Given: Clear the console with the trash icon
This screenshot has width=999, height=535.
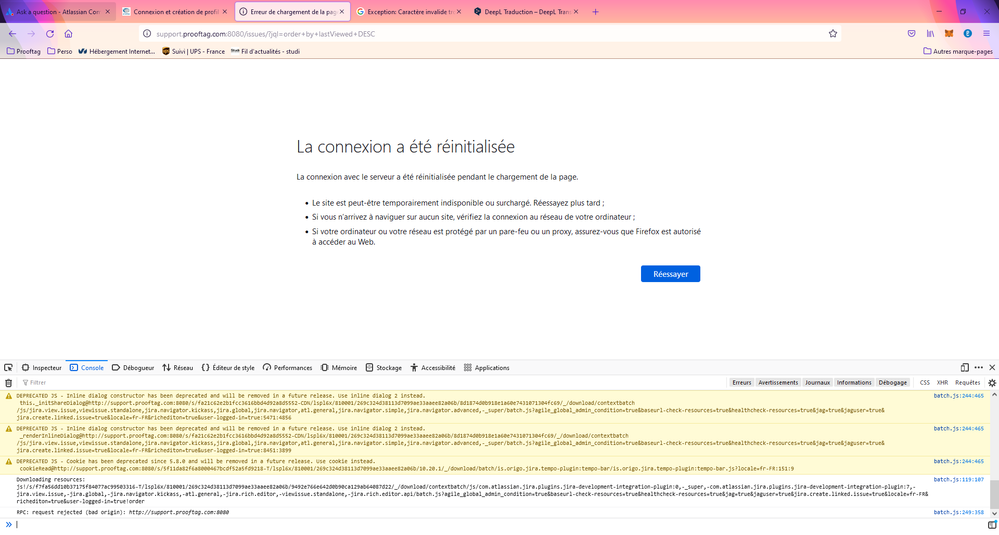Looking at the screenshot, I should coord(8,383).
